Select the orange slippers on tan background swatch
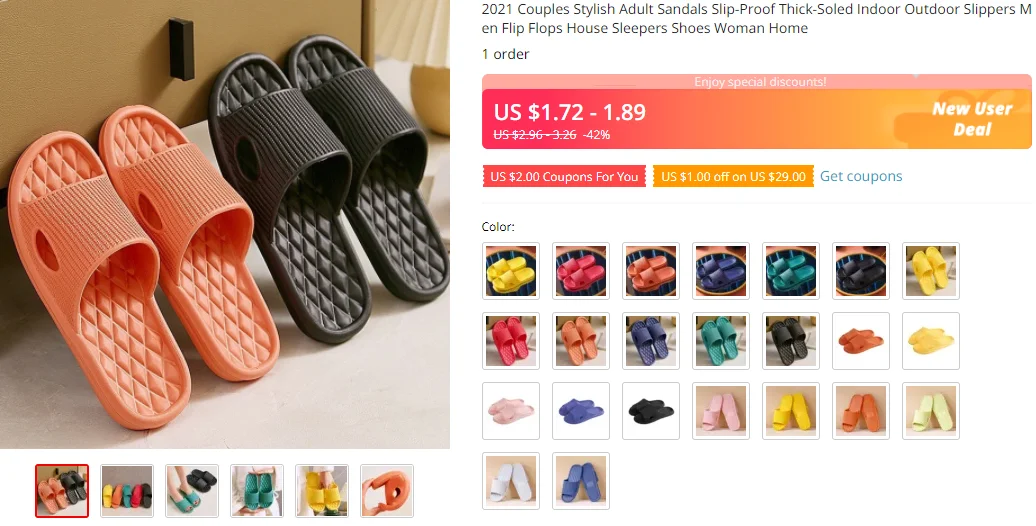 click(861, 411)
